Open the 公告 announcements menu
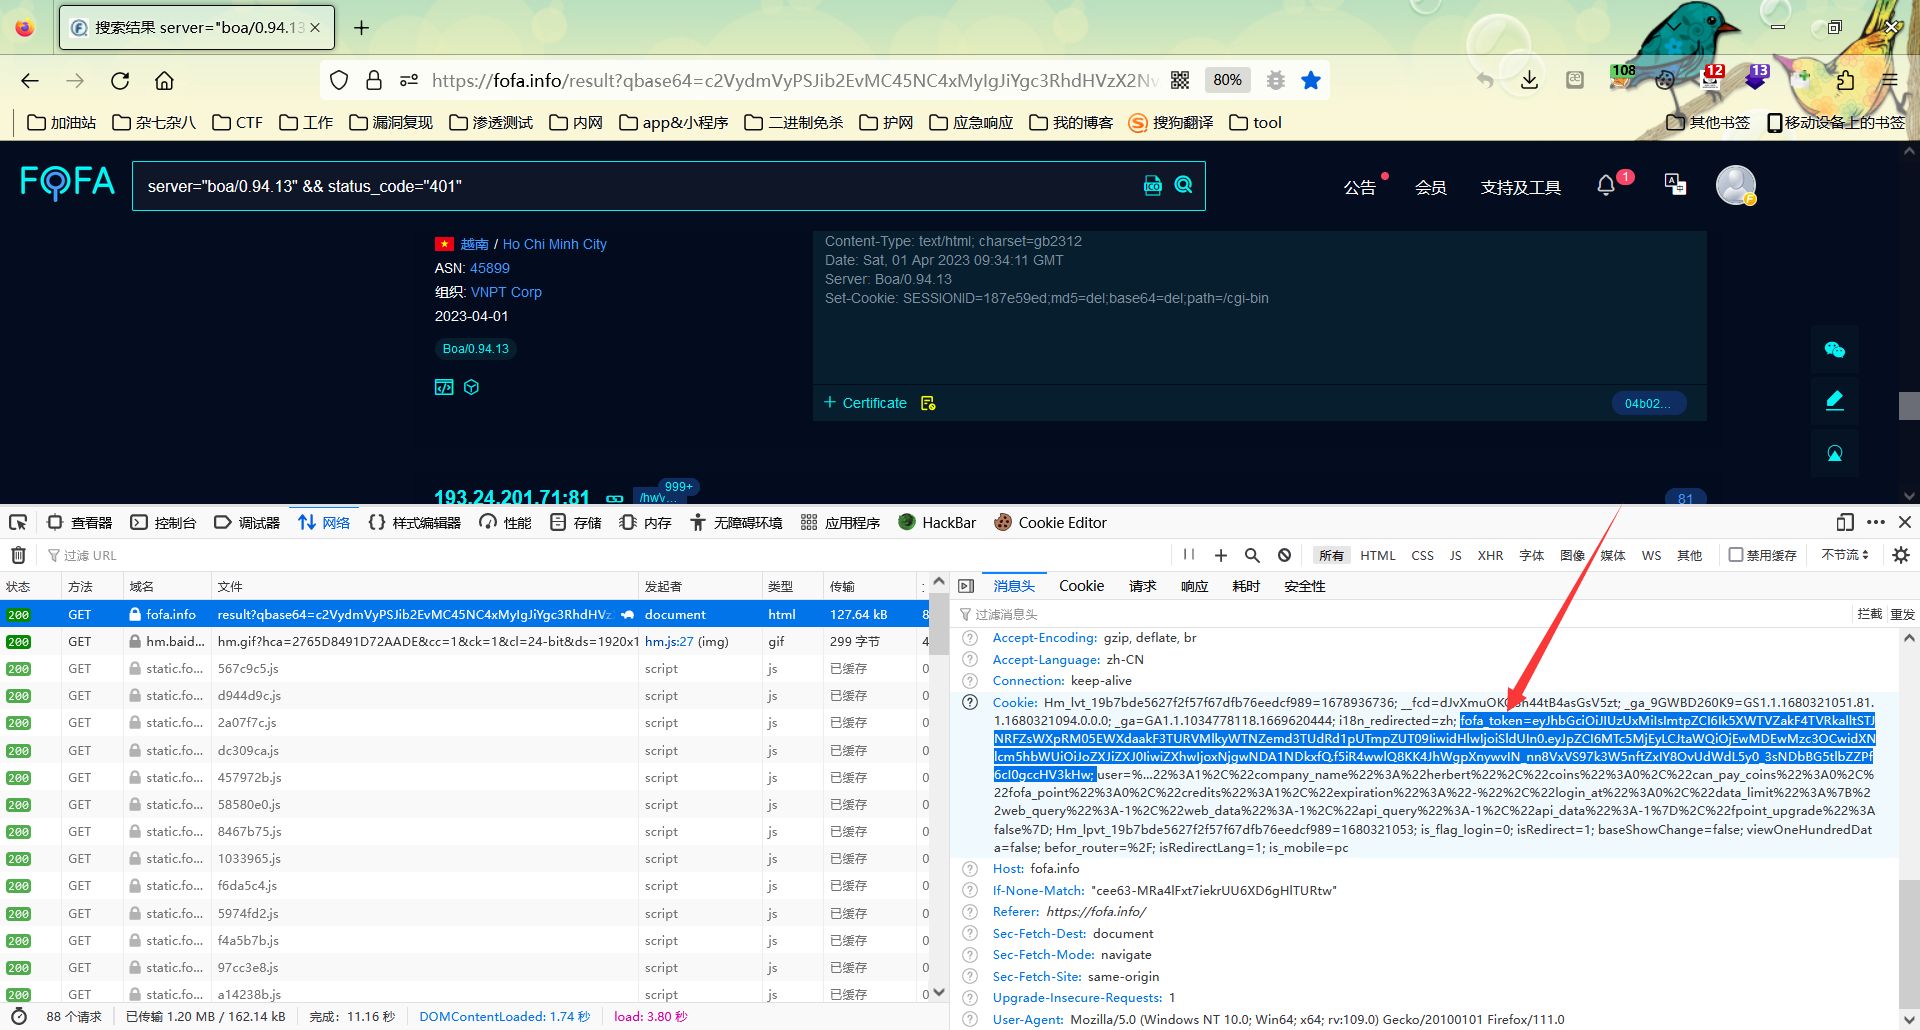 pyautogui.click(x=1360, y=187)
